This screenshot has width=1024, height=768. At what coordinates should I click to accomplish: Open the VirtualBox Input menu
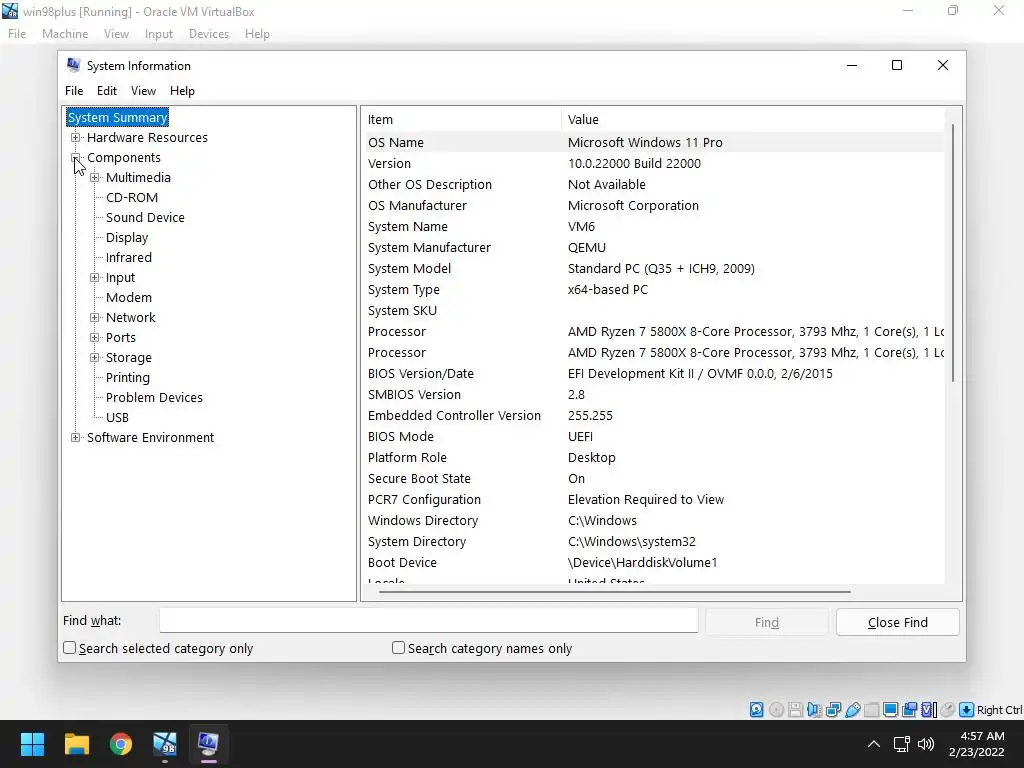[x=159, y=34]
